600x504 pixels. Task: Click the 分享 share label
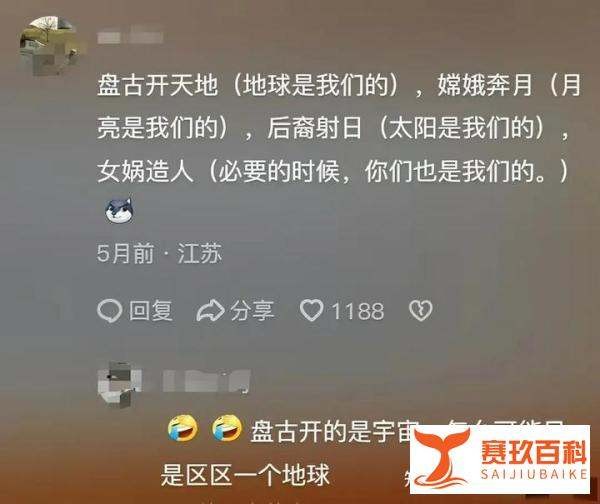pyautogui.click(x=253, y=310)
